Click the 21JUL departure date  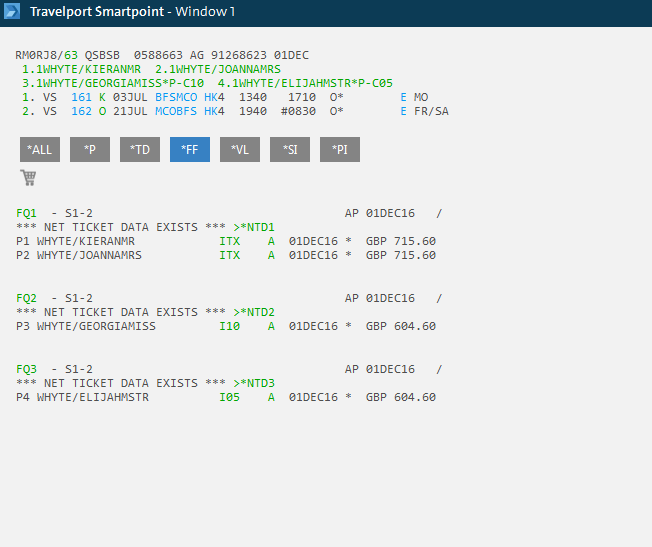click(130, 111)
